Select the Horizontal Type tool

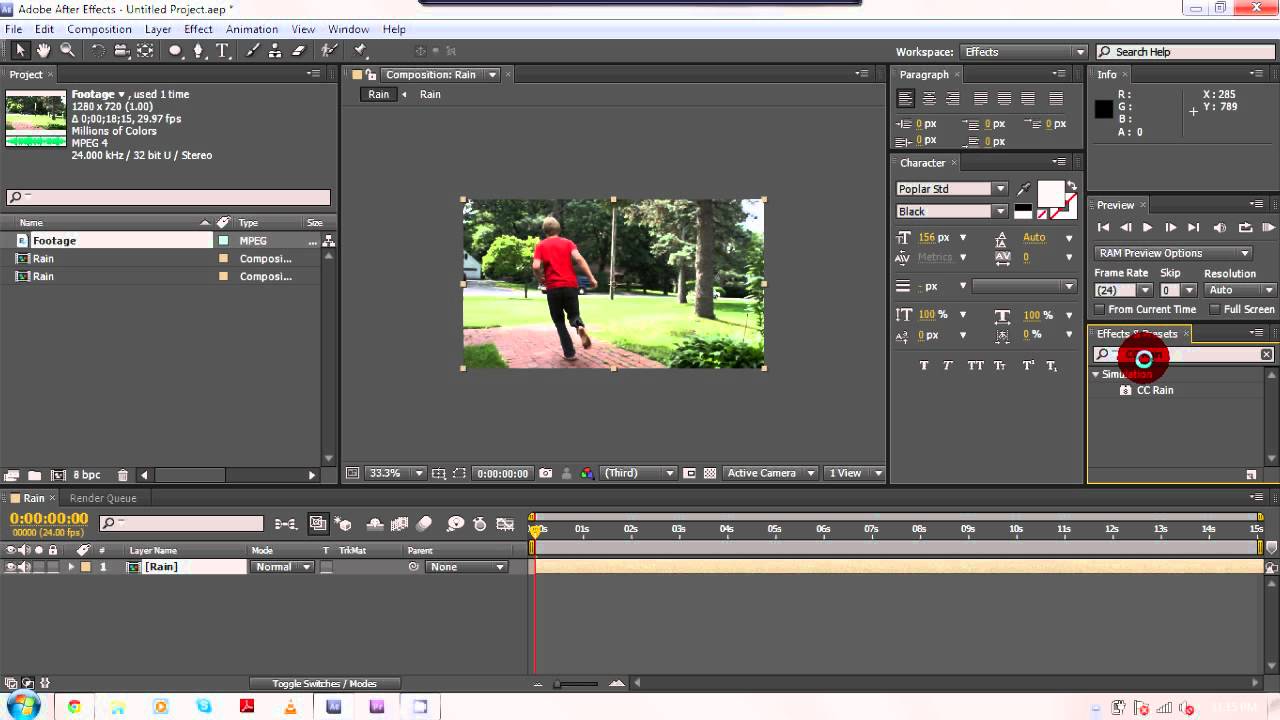222,50
